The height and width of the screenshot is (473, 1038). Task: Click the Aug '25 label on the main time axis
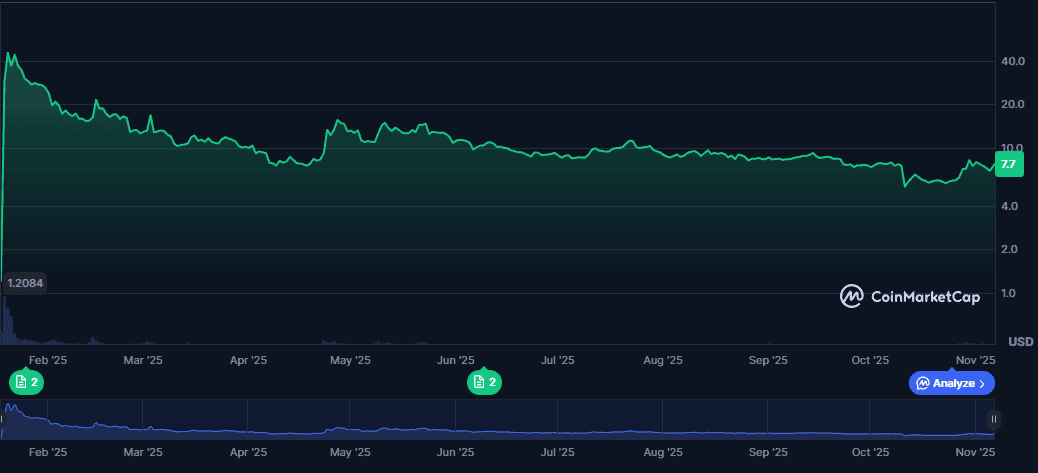(x=662, y=360)
